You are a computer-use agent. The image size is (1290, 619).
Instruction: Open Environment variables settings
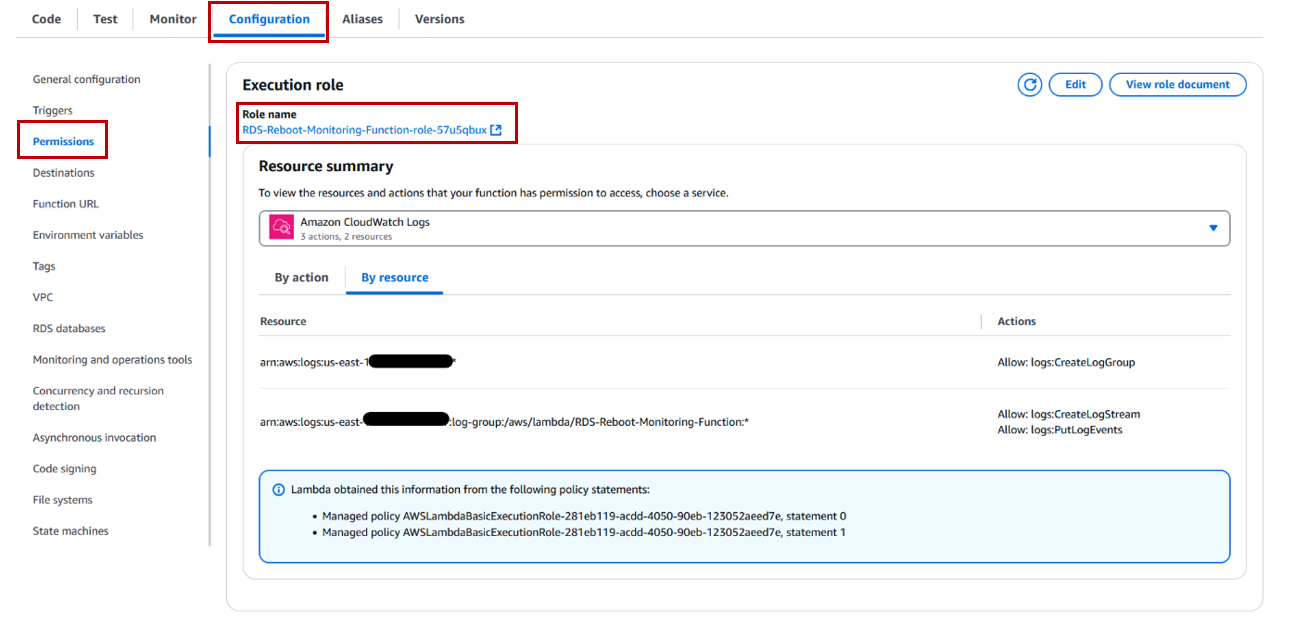coord(88,235)
